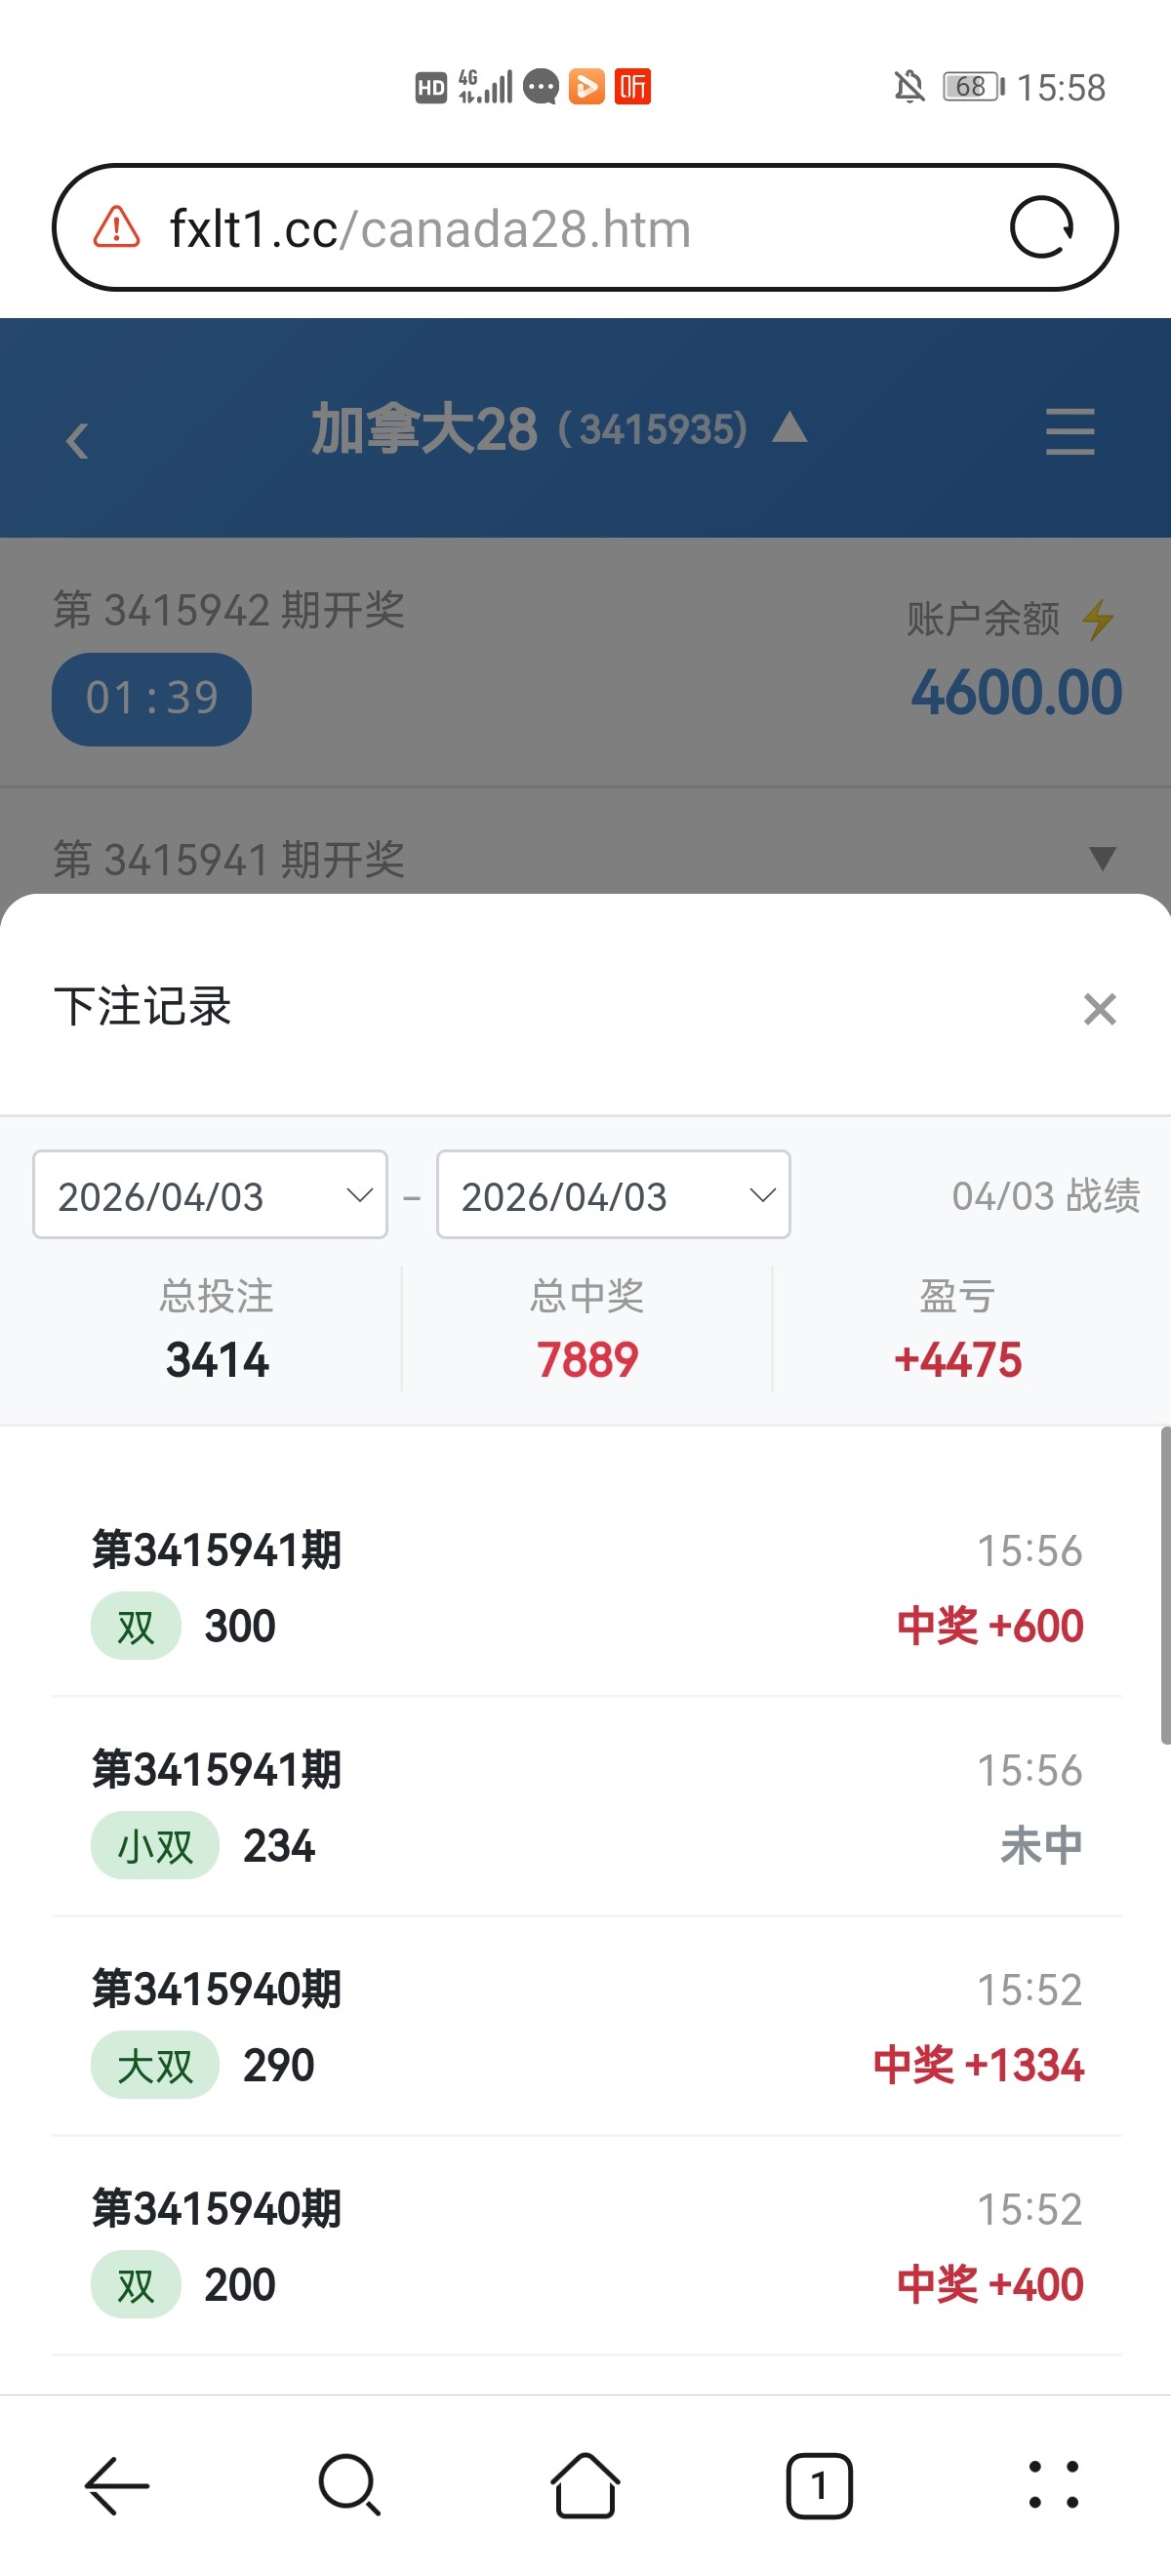Viewport: 1171px width, 2576px height.
Task: Close the 下注记录 panel
Action: (1099, 1009)
